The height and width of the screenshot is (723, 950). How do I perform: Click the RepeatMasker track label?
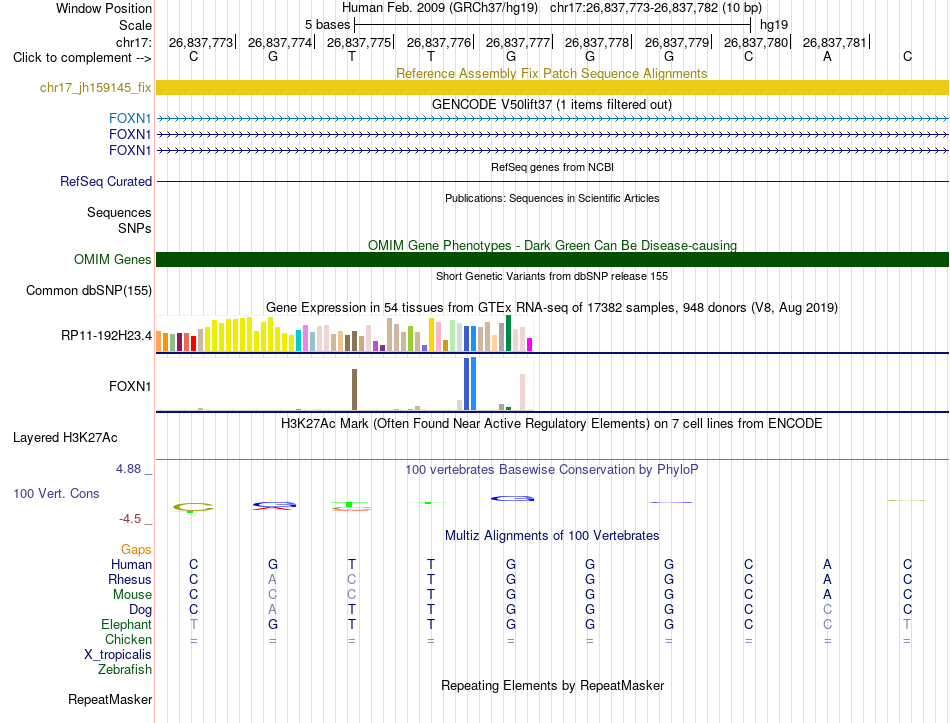[110, 699]
